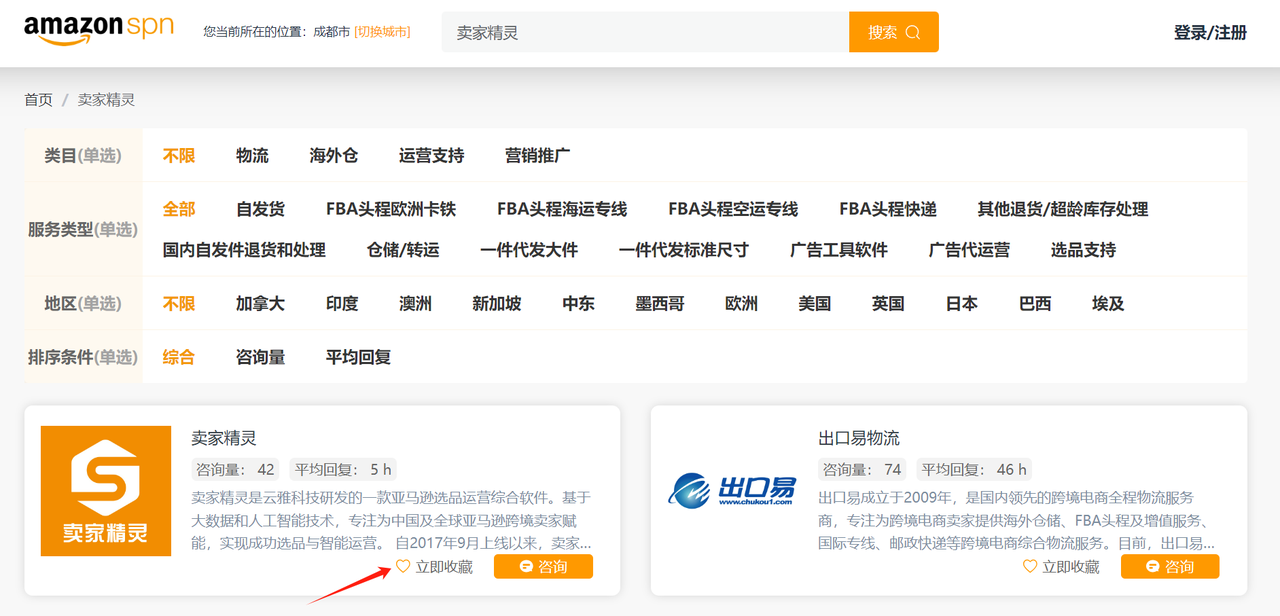The height and width of the screenshot is (616, 1280).
Task: Open the 出口易 logo thumbnail
Action: point(733,491)
